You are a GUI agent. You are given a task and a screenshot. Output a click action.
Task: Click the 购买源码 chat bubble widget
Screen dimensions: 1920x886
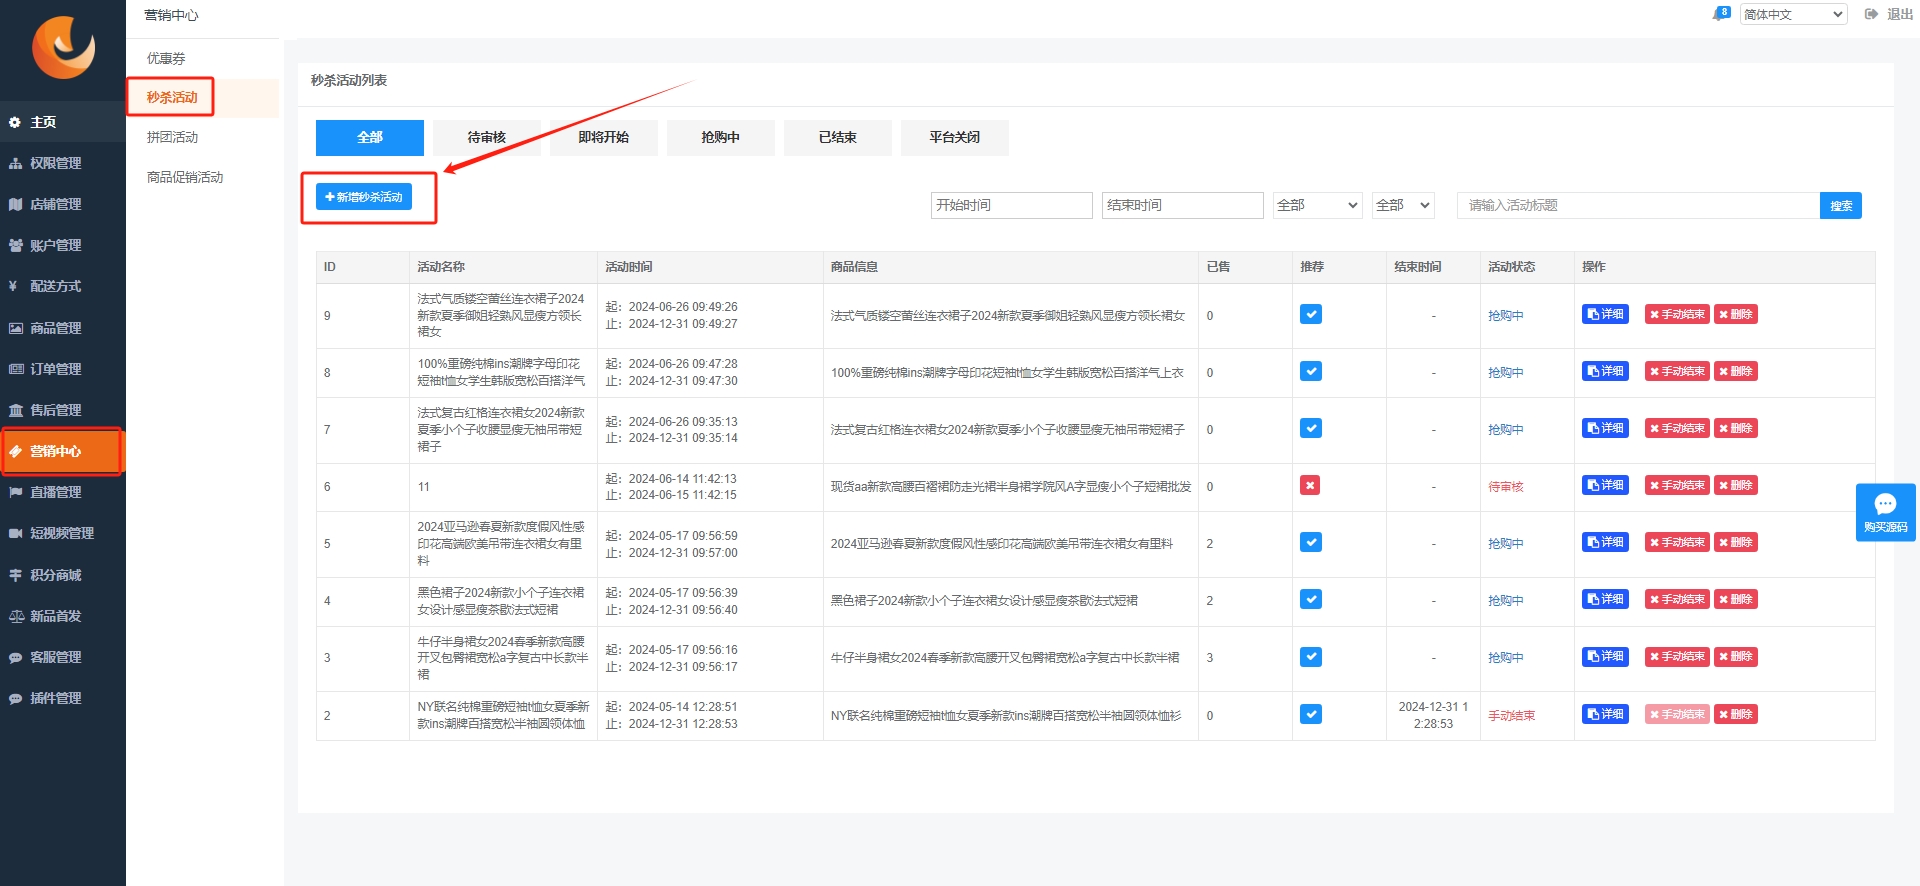click(x=1885, y=512)
